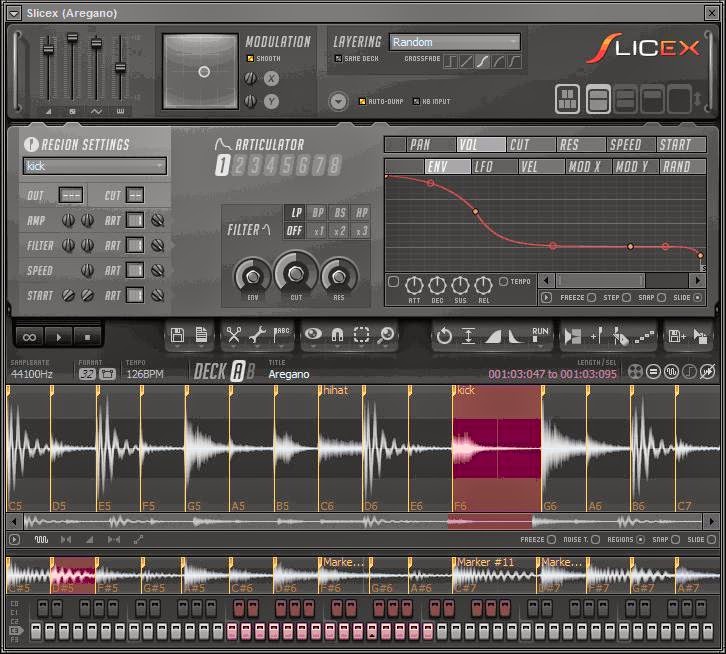Click the modulation X button
Screen dimensions: 726x654
click(x=271, y=79)
